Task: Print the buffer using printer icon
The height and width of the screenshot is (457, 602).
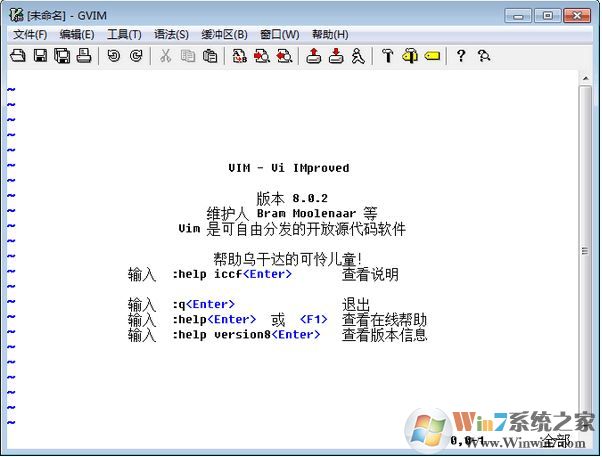Action: 84,56
